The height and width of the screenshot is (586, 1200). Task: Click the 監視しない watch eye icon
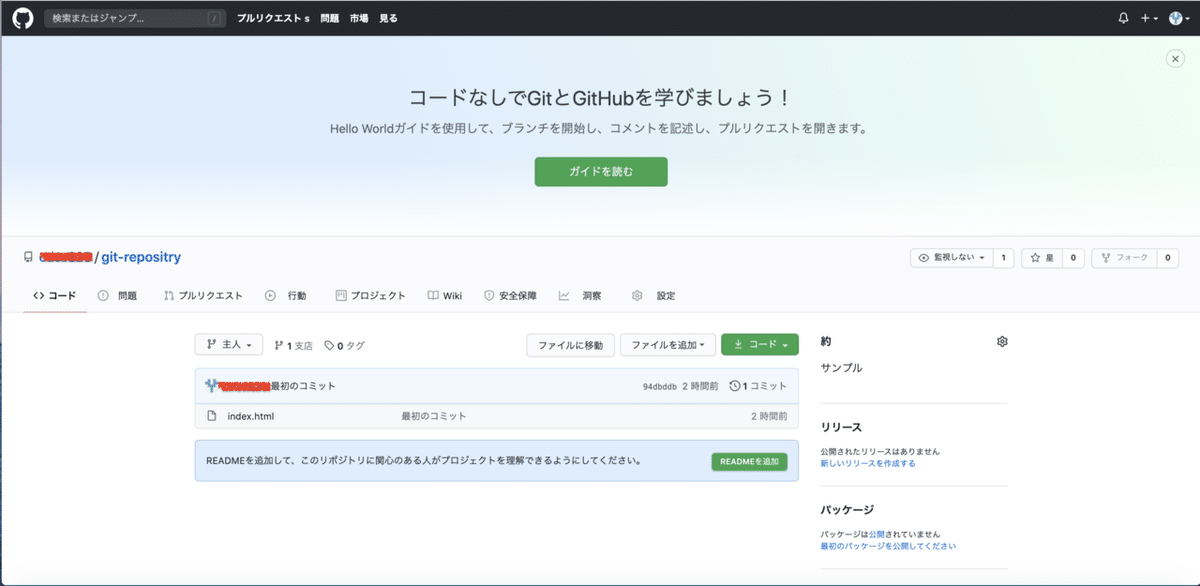(x=923, y=257)
